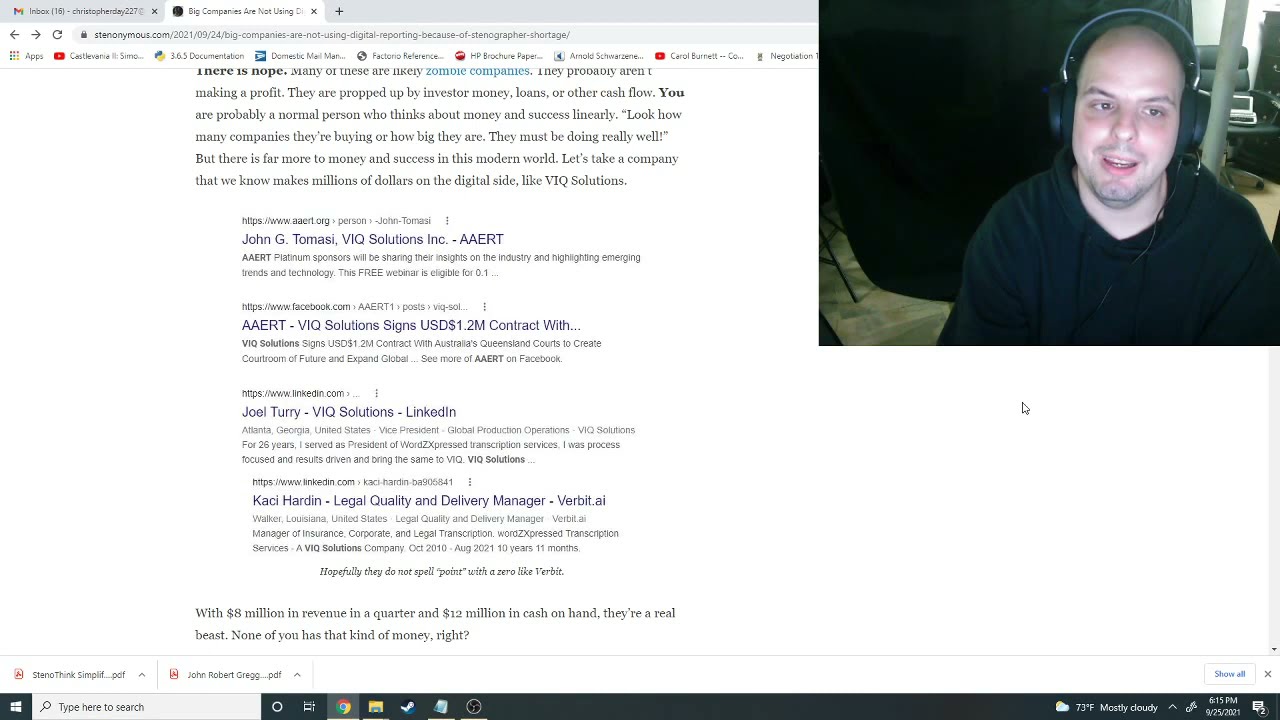The image size is (1280, 720).
Task: Select the Big Companies Are Not Using tab
Action: click(245, 11)
